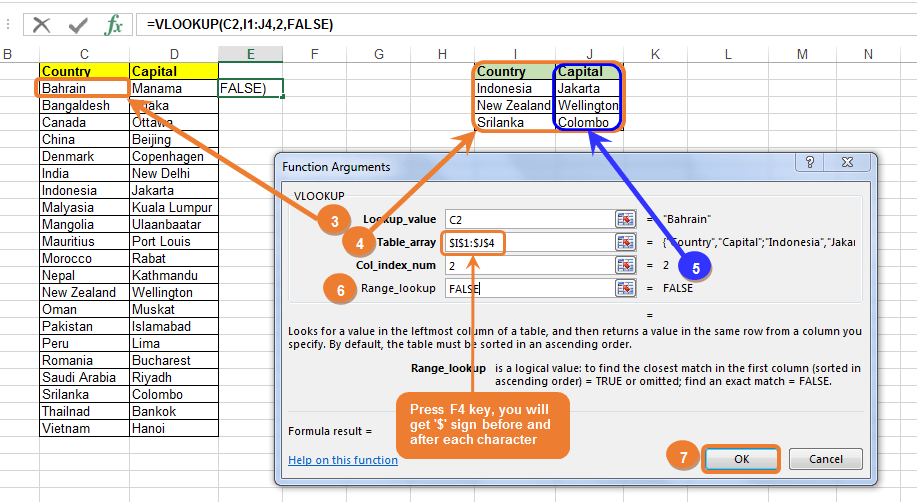Select the yellow Capital header in column D

click(x=174, y=71)
